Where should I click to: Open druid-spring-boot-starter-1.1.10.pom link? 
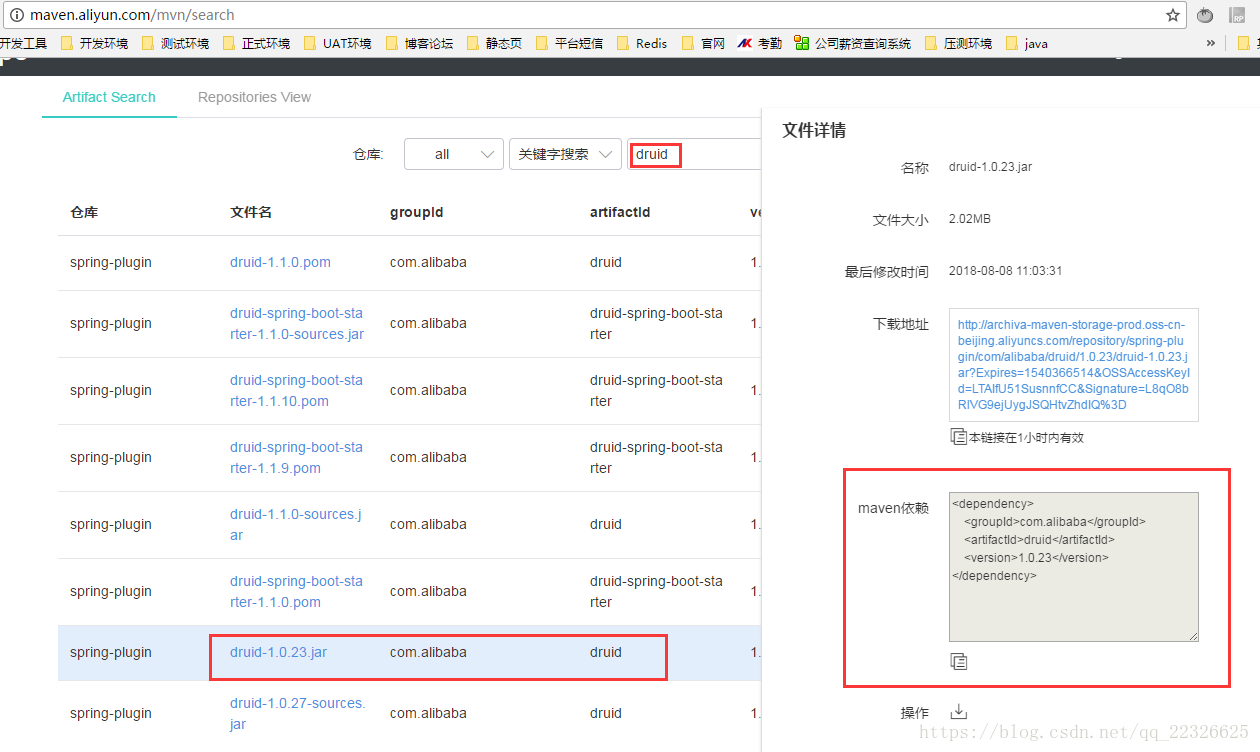pyautogui.click(x=297, y=391)
